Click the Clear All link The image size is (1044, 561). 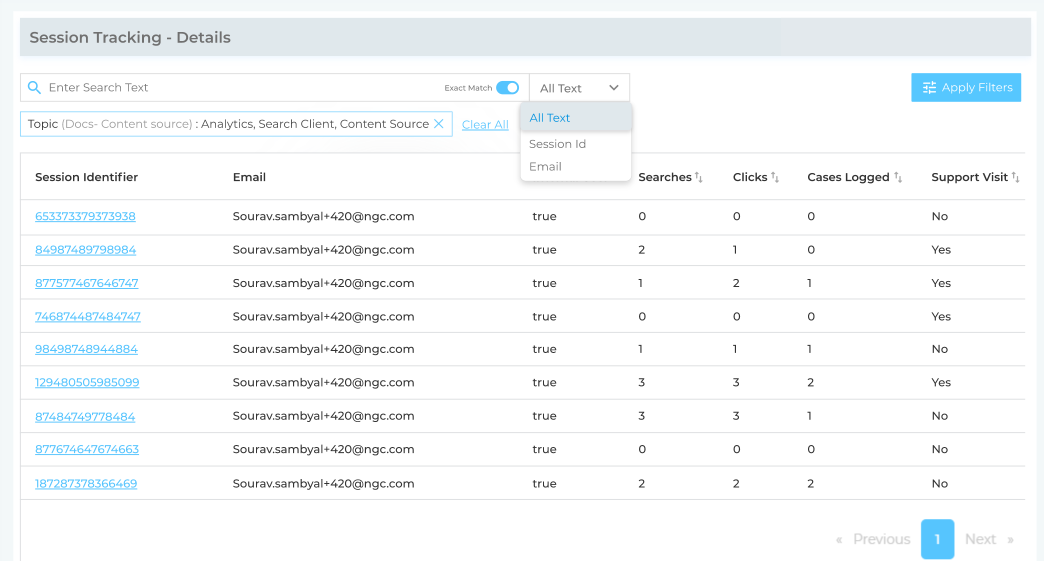(x=485, y=125)
